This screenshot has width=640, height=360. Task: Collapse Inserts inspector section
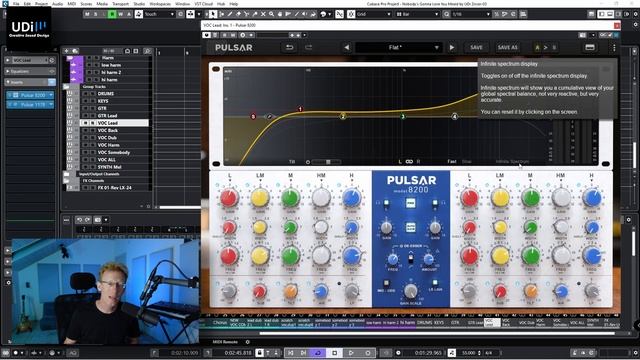tap(7, 82)
